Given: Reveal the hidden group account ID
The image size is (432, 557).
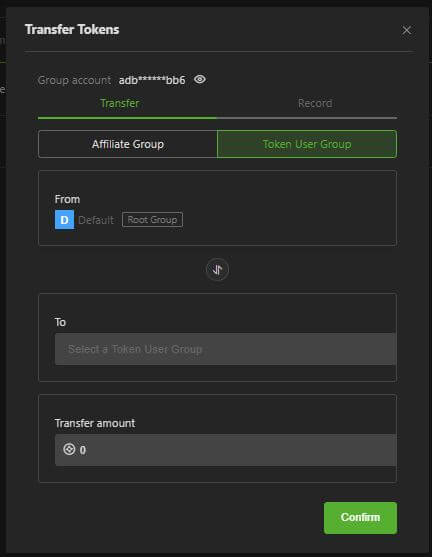Looking at the screenshot, I should (x=200, y=79).
